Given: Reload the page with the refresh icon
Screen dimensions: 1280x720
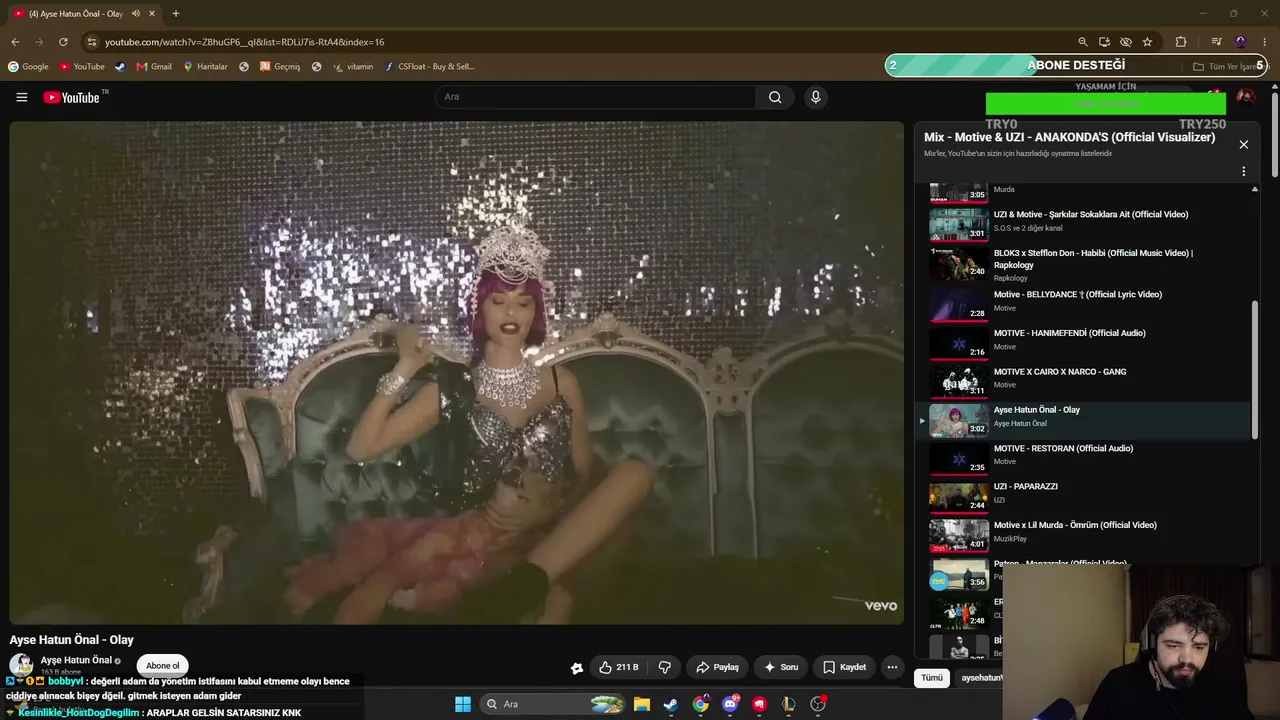Looking at the screenshot, I should pyautogui.click(x=63, y=42).
